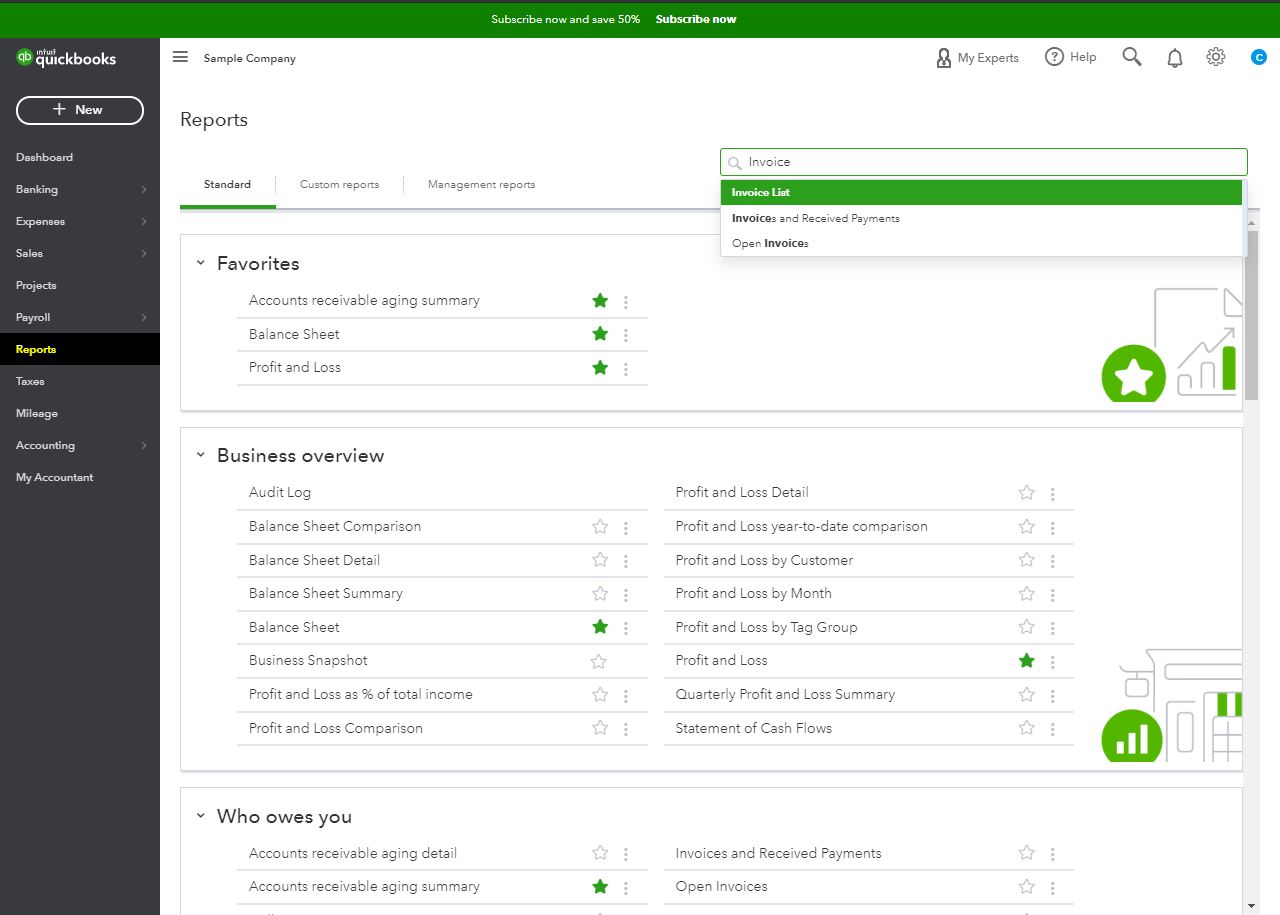Viewport: 1280px width, 915px height.
Task: Open the user profile avatar
Action: (x=1259, y=58)
